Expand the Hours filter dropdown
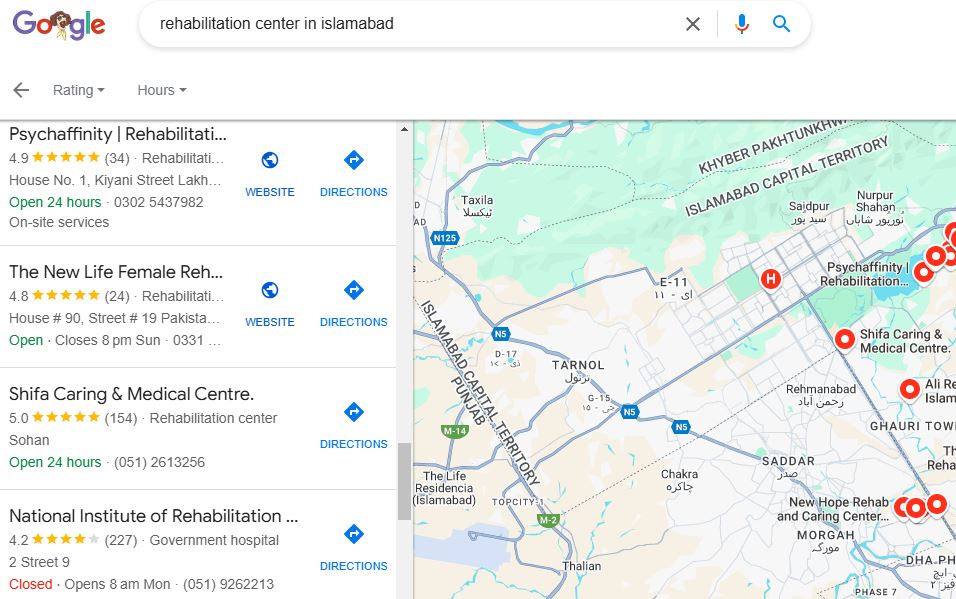The width and height of the screenshot is (956, 599). pos(162,90)
